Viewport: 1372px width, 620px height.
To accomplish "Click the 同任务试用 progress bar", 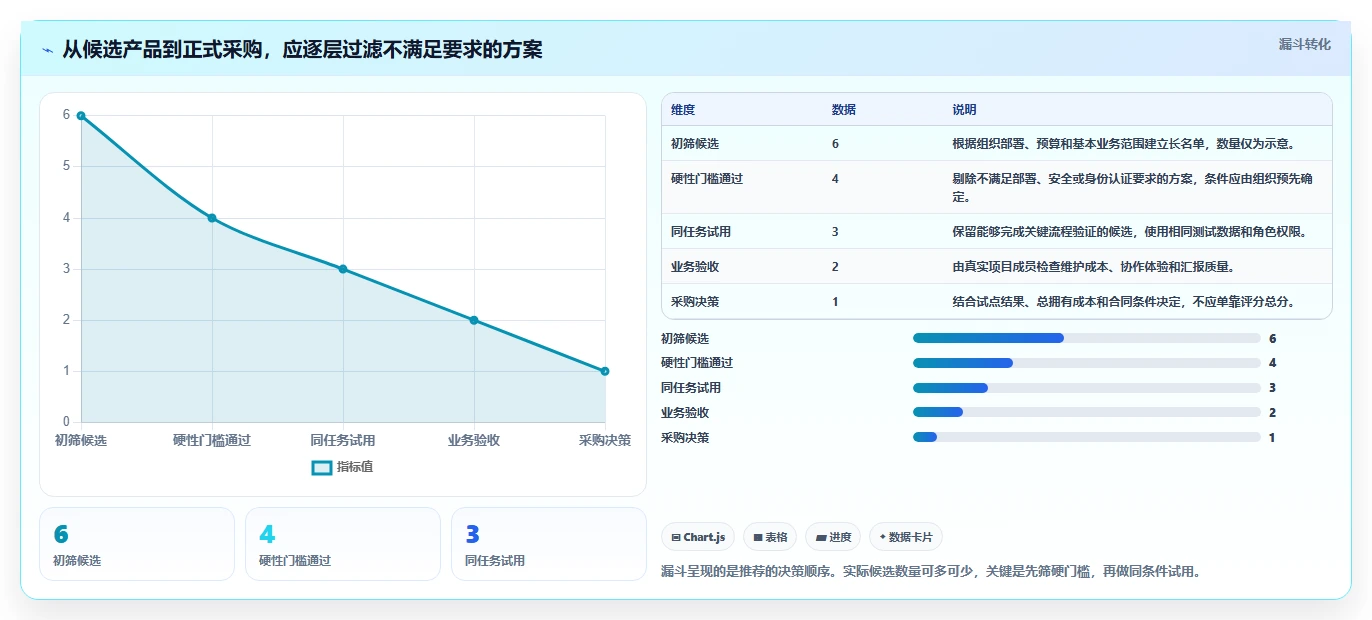I will 1087,388.
